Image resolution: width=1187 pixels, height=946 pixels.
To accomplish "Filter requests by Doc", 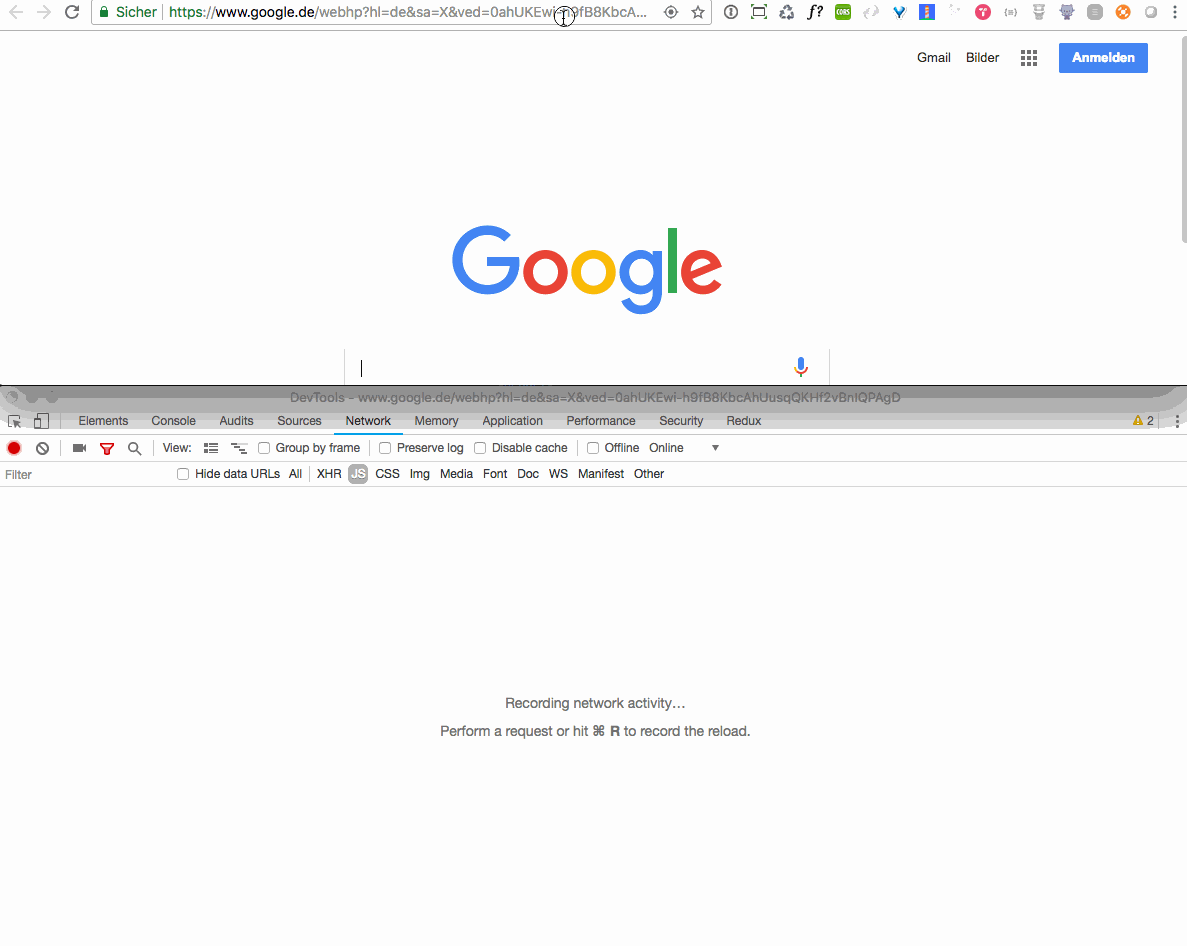I will point(528,474).
